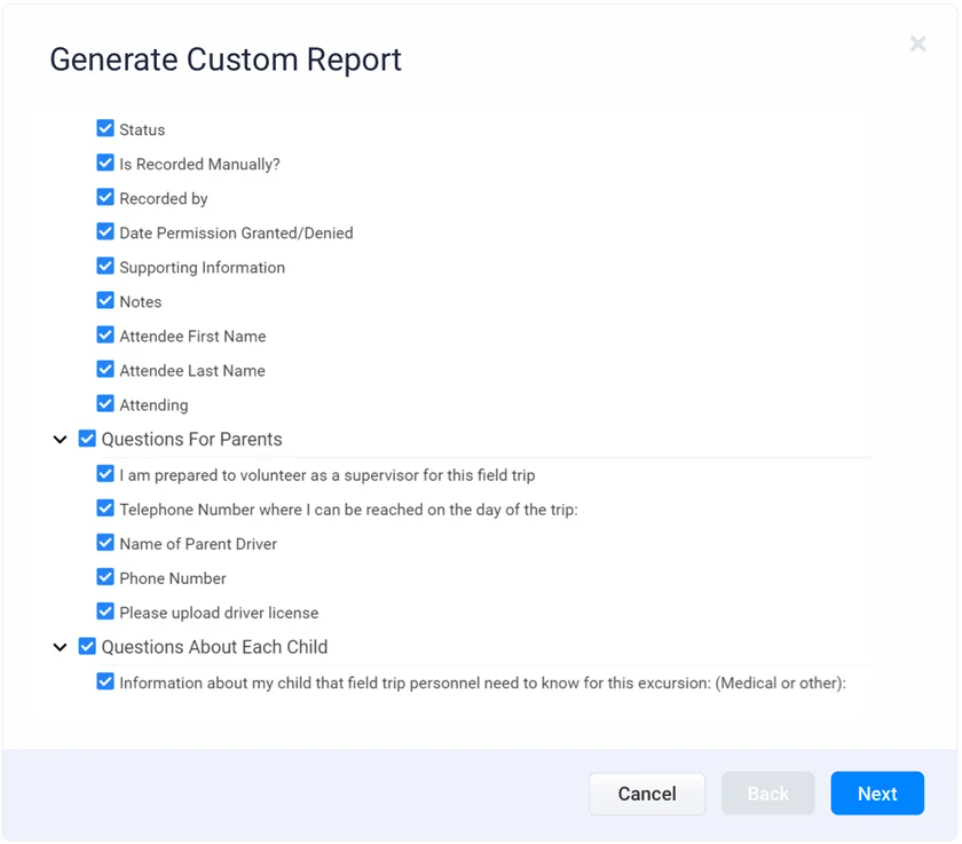
Task: Uncheck Attendee First Name
Action: click(x=105, y=335)
